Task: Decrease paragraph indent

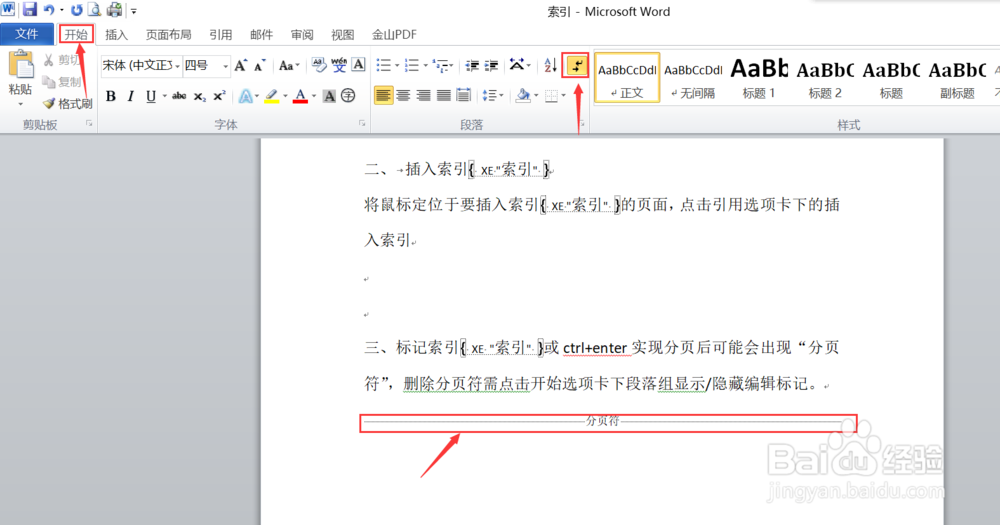Action: pos(472,65)
